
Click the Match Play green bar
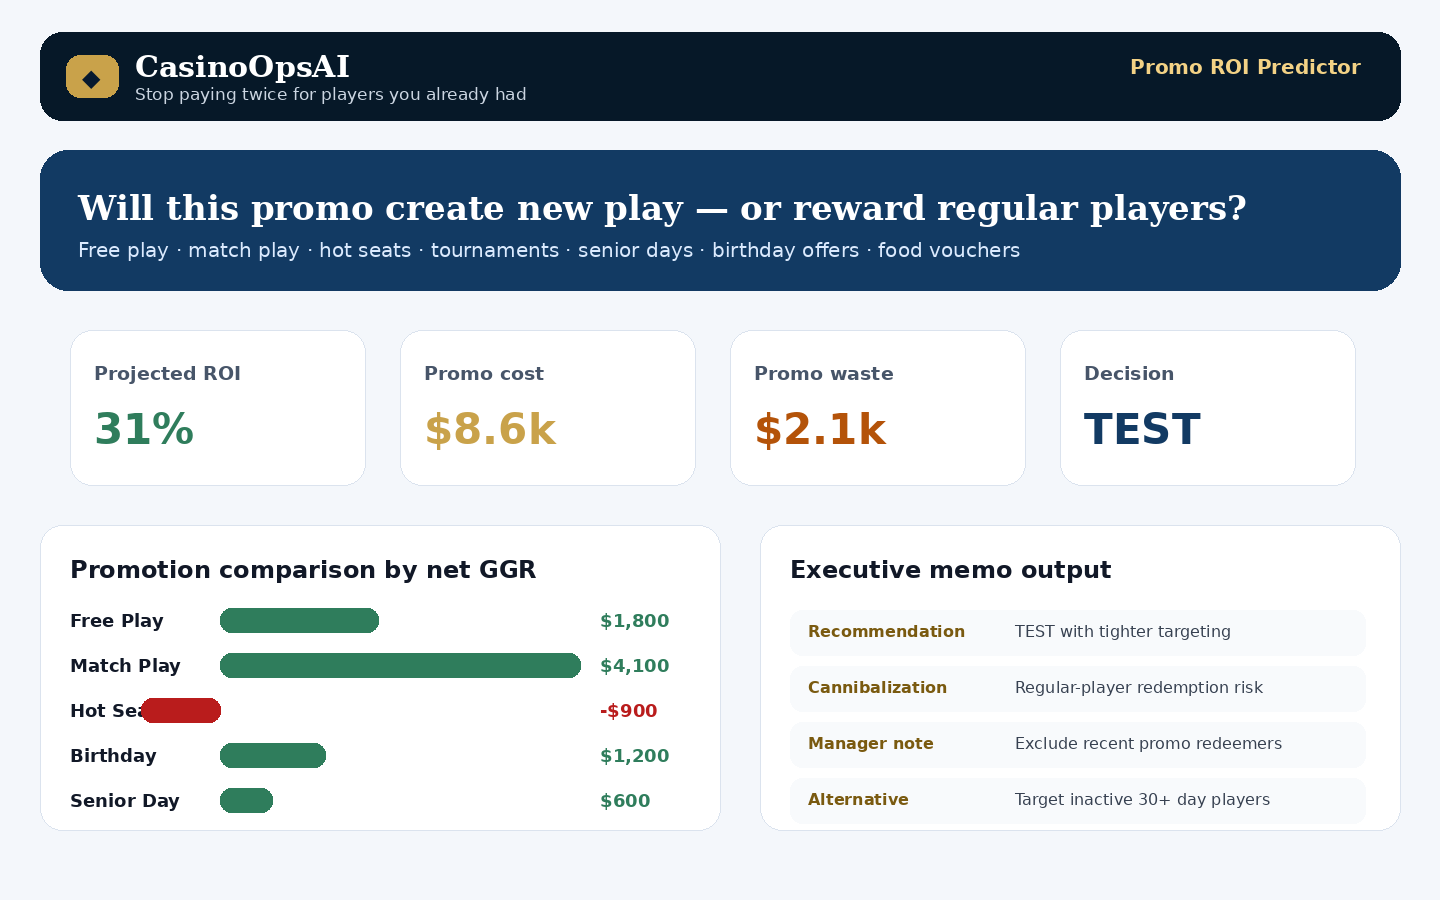[x=400, y=666]
